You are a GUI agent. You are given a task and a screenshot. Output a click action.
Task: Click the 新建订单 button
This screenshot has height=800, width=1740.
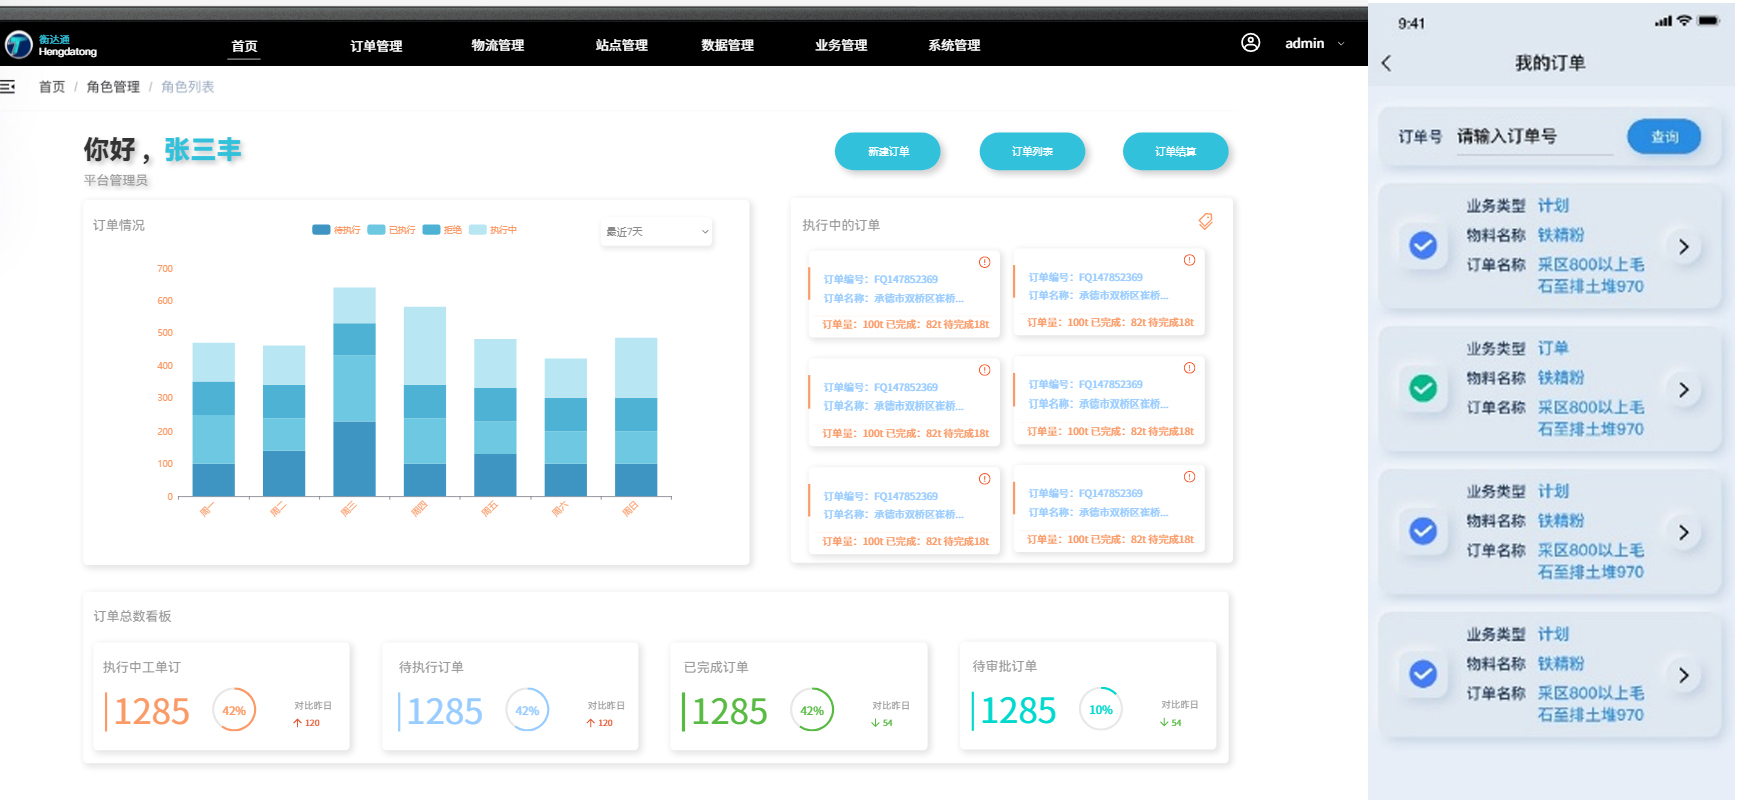887,152
